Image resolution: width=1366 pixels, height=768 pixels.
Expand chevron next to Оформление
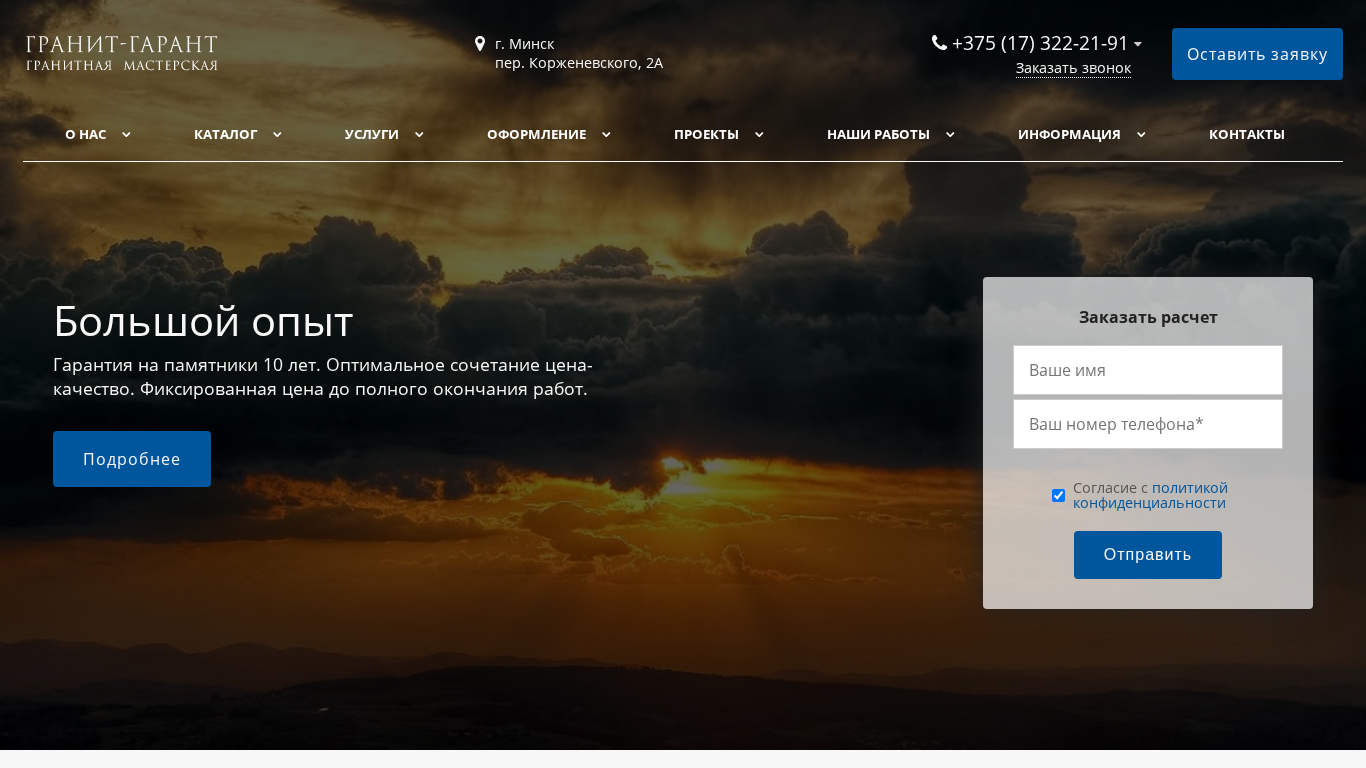(x=606, y=135)
